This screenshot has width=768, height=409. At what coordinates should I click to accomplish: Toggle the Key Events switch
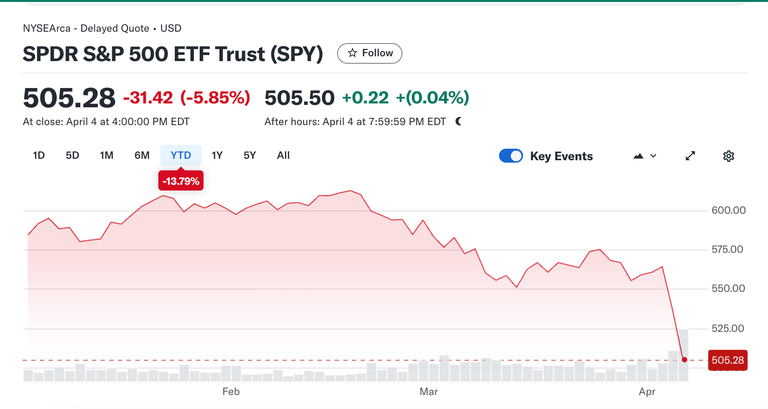pos(511,156)
